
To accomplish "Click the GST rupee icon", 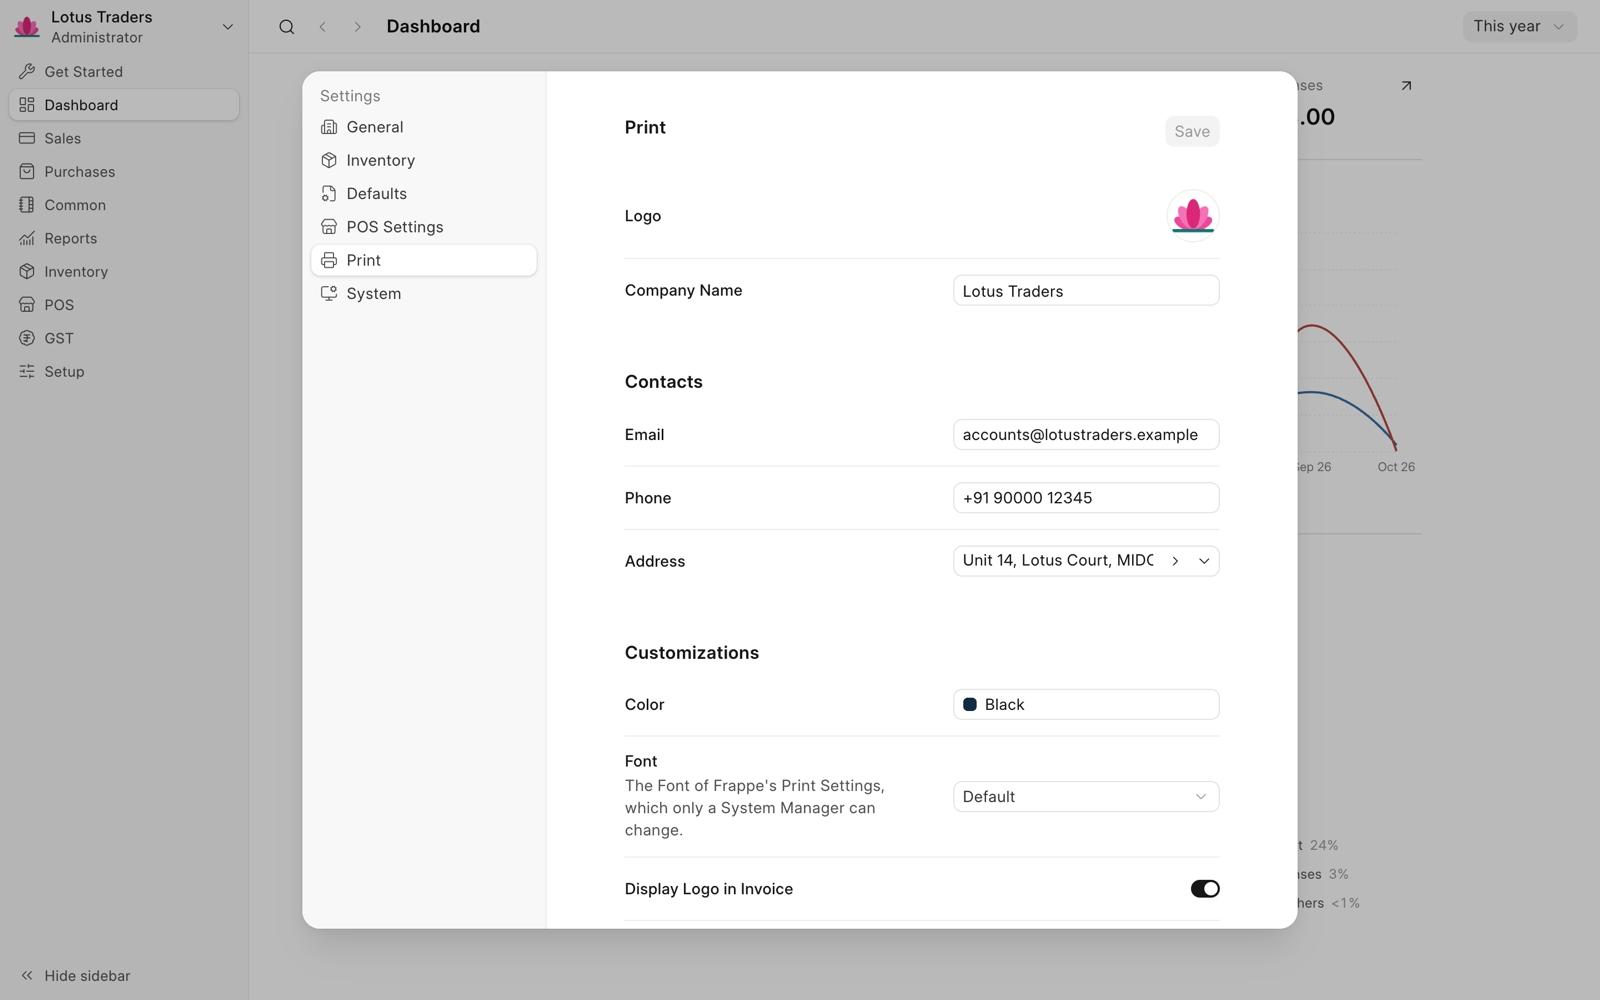I will (27, 338).
